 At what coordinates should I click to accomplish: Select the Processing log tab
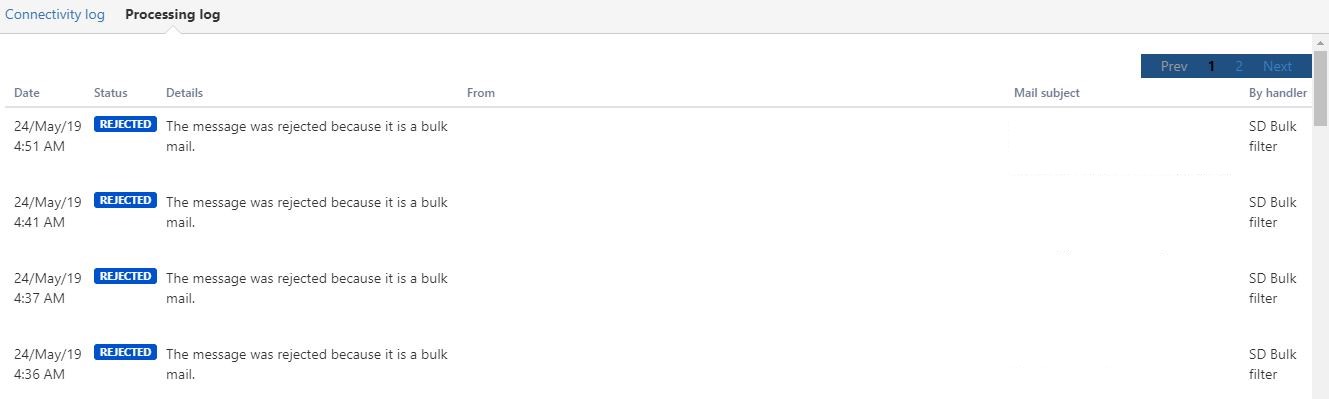tap(173, 15)
